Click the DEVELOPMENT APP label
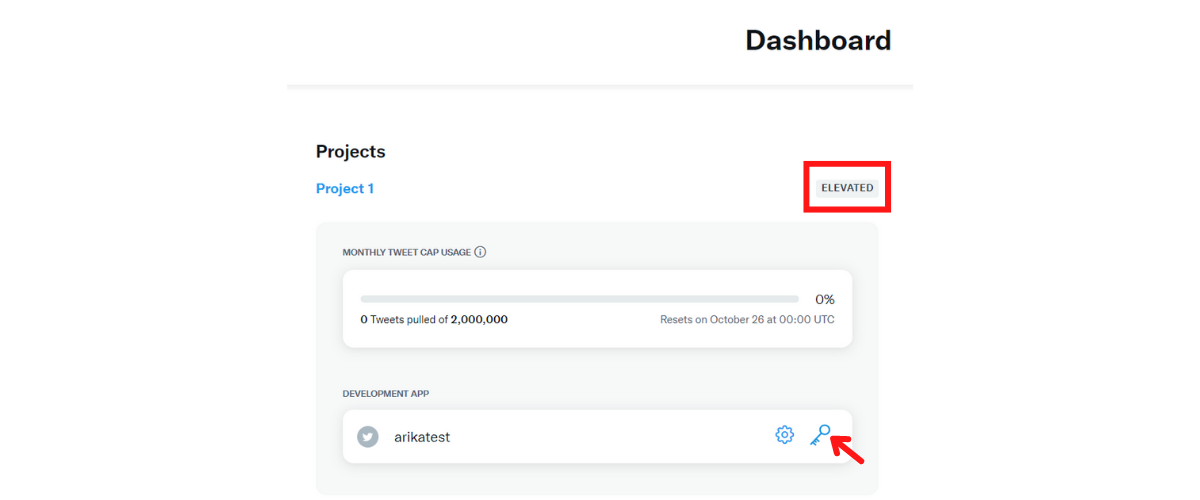This screenshot has width=1200, height=500. tap(386, 393)
